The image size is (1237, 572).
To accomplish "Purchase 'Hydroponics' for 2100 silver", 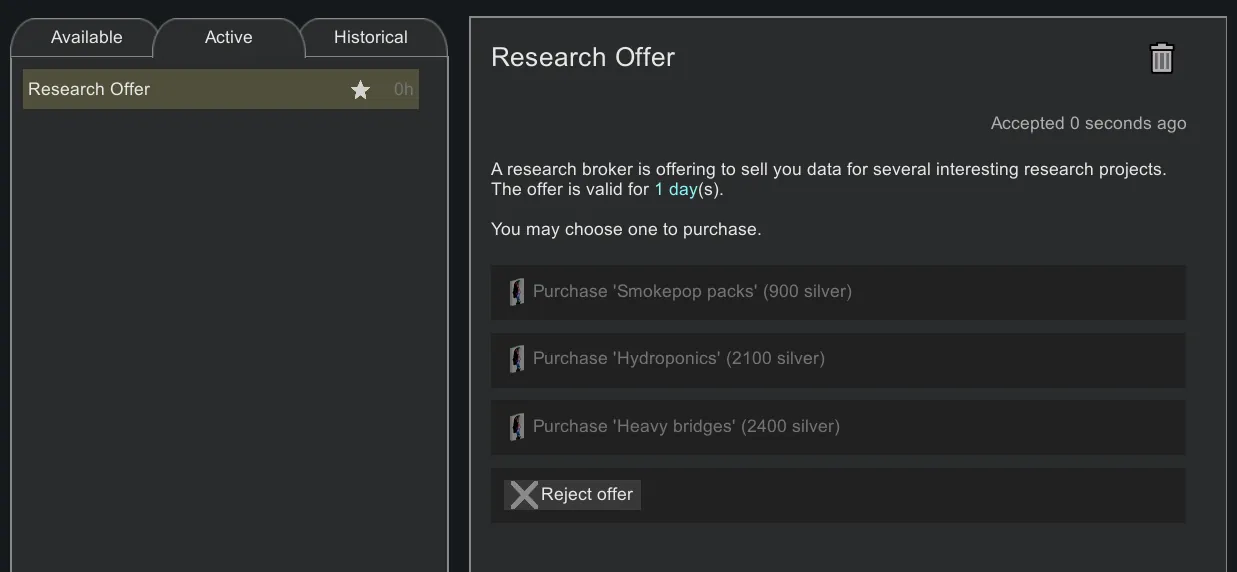I will (678, 359).
